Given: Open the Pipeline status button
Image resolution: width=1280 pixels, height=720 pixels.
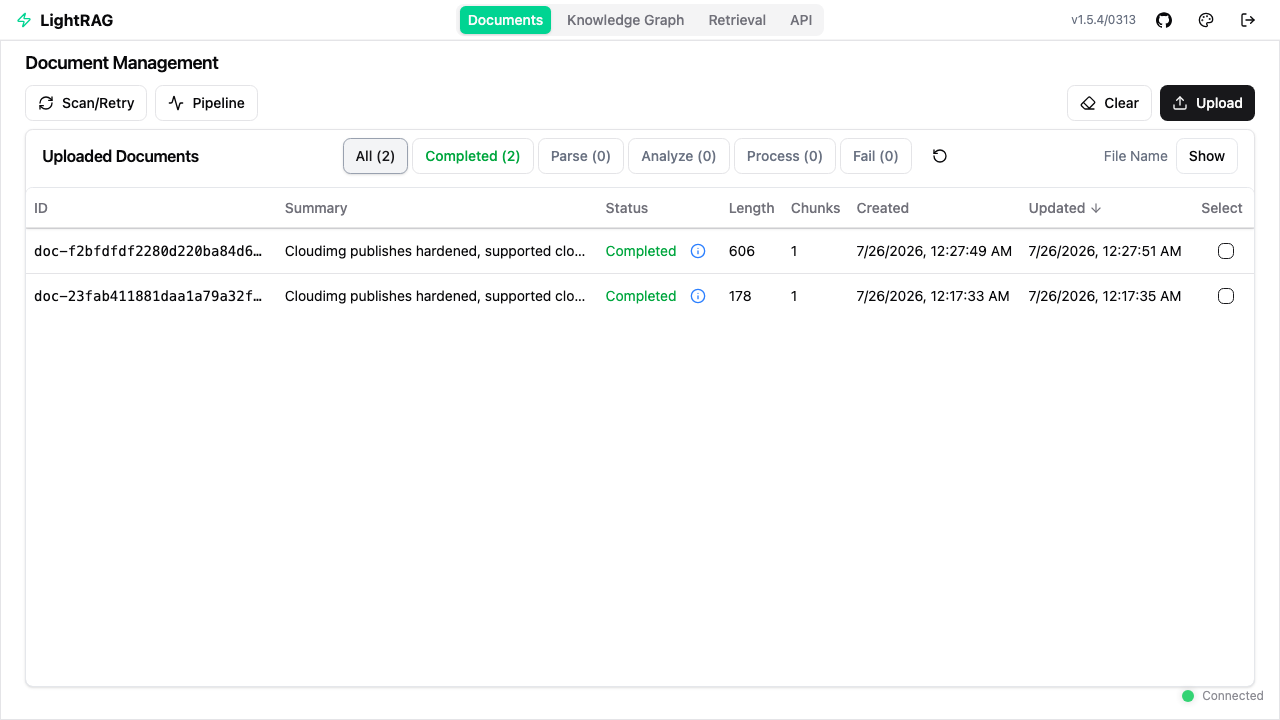Looking at the screenshot, I should (x=206, y=103).
